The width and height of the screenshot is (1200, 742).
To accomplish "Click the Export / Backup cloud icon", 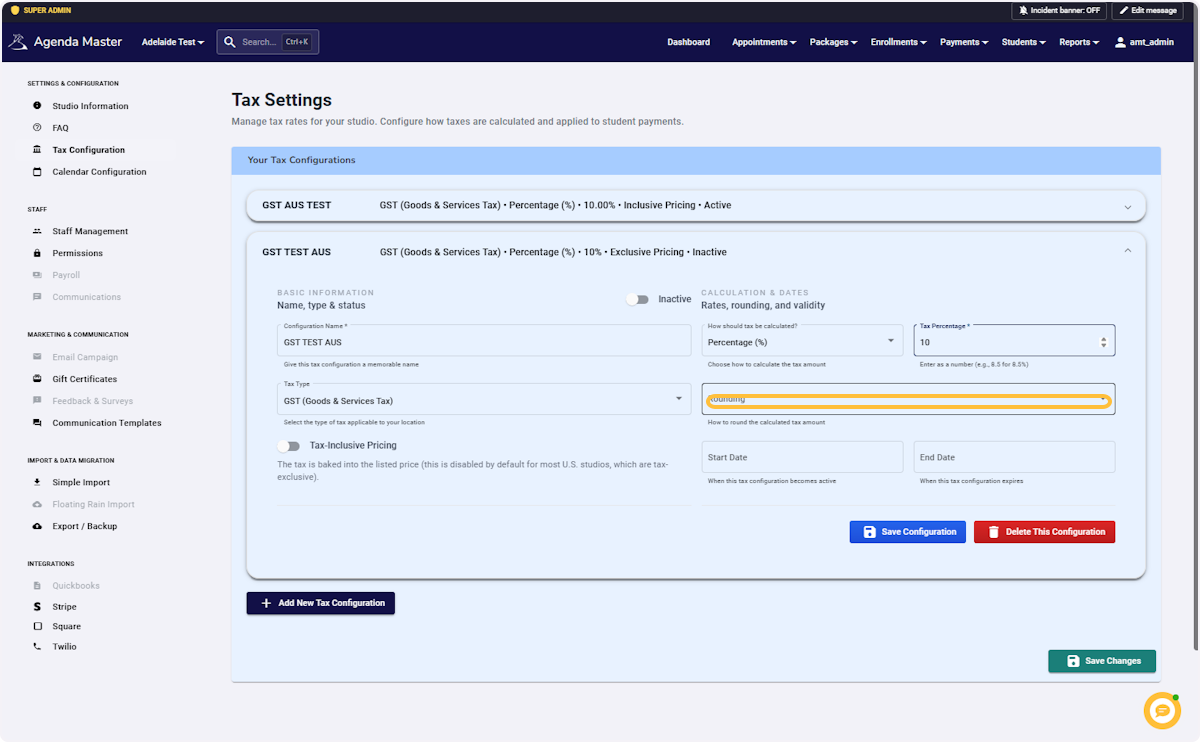I will point(37,526).
